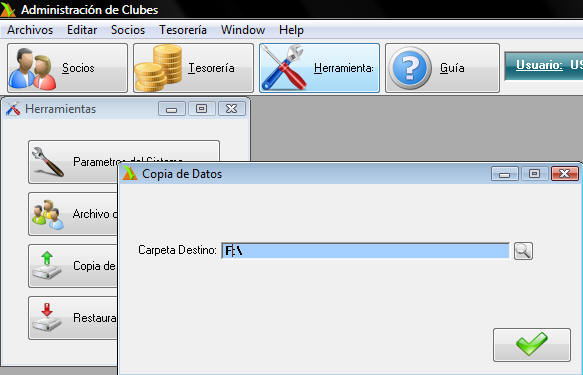Browse for destination folder with magnifier icon

[x=523, y=251]
